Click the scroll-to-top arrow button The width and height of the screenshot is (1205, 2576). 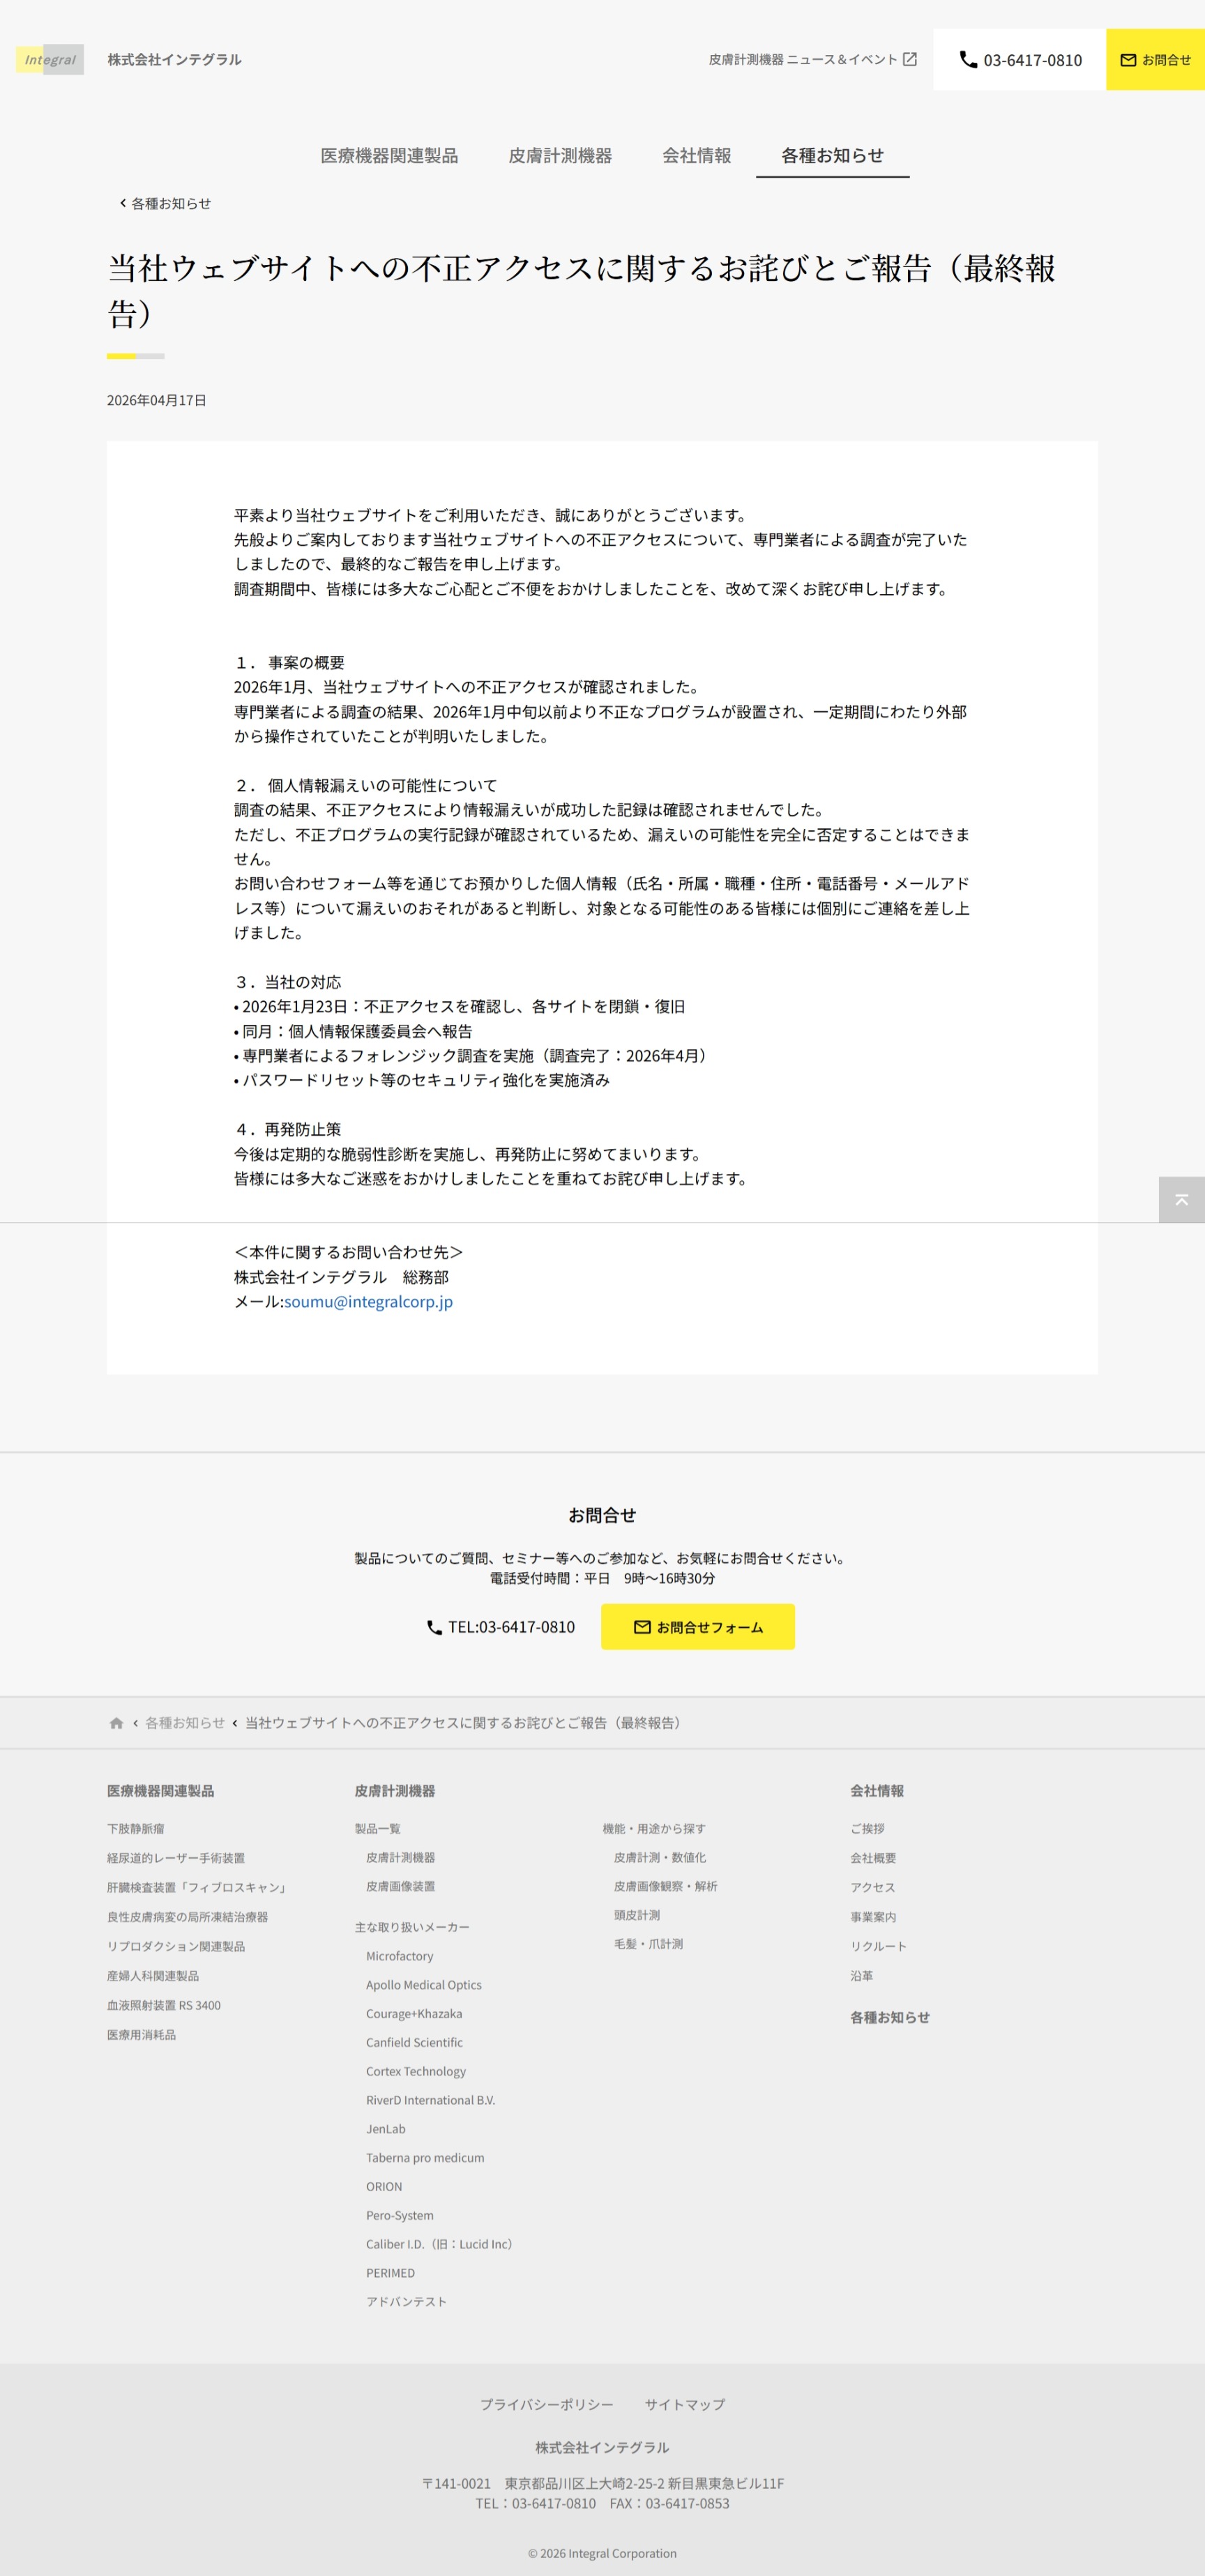click(1180, 1199)
